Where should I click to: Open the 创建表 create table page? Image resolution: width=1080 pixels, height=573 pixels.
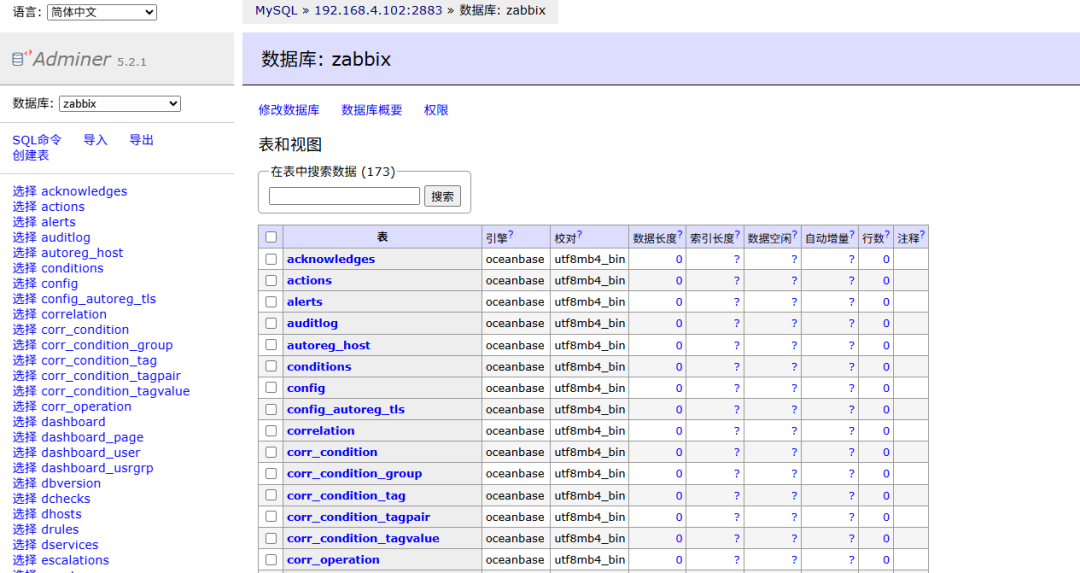pos(31,155)
